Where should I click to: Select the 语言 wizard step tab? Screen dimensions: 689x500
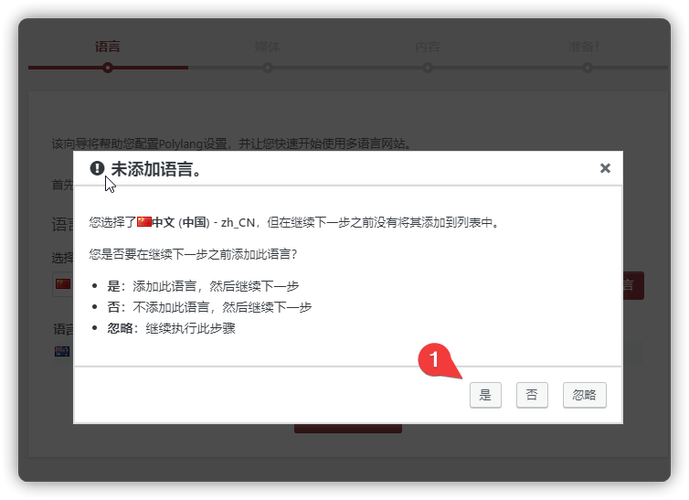coord(107,46)
